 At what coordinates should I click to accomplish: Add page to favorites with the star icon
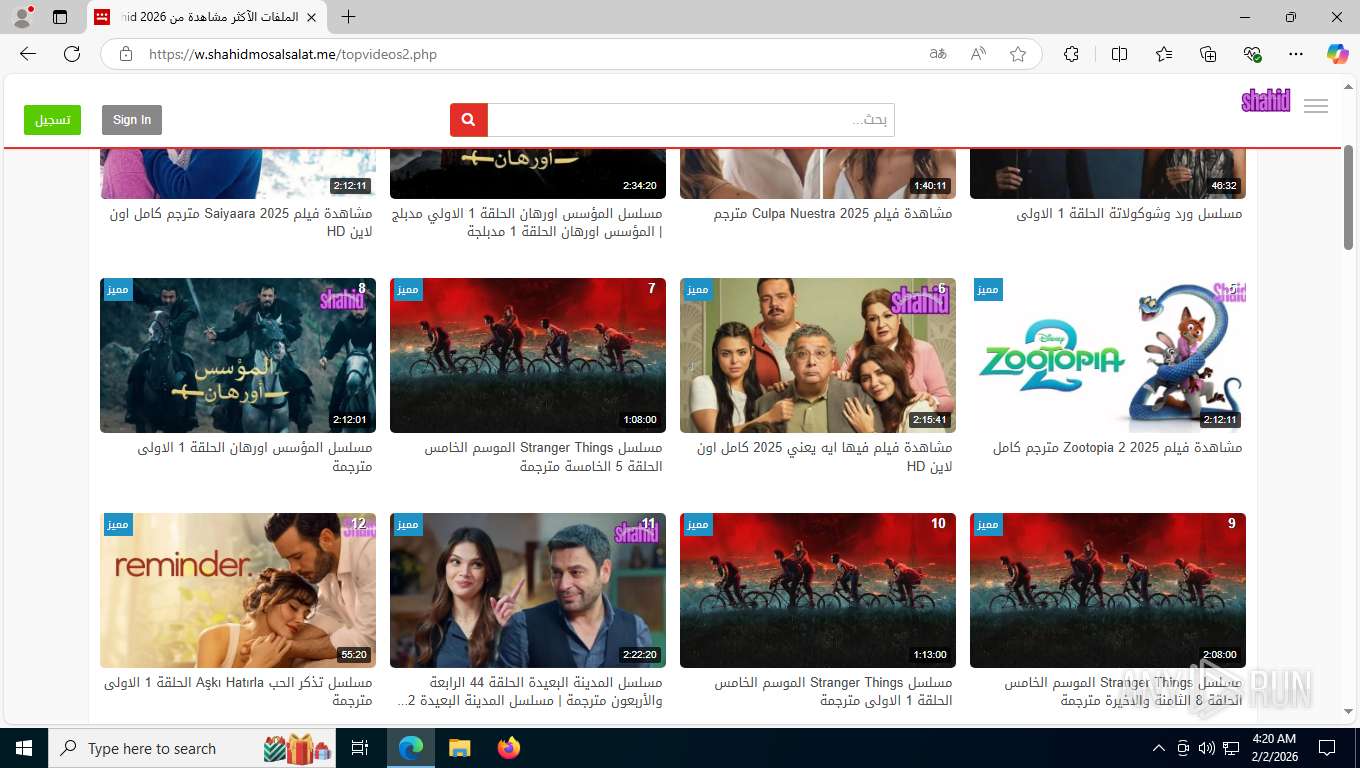click(x=1018, y=54)
